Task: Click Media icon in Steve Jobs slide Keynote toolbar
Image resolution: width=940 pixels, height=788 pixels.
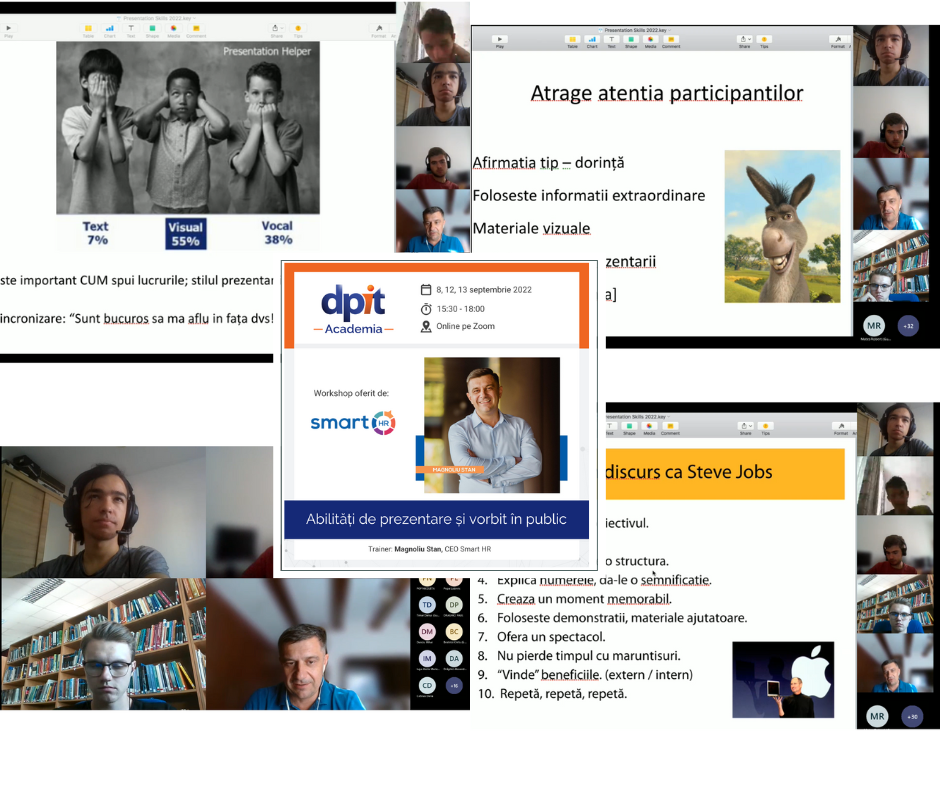Action: click(x=649, y=426)
